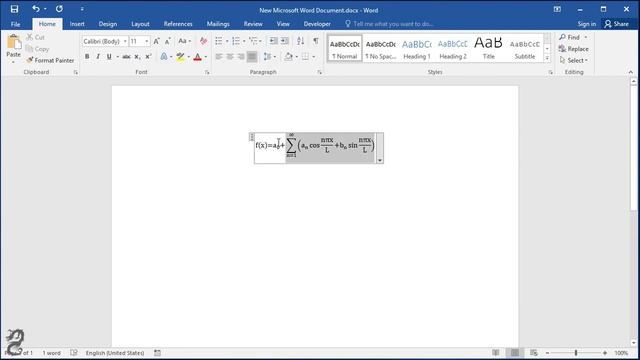Apply paragraph borders
Screen dimensions: 640x360
coord(305,56)
